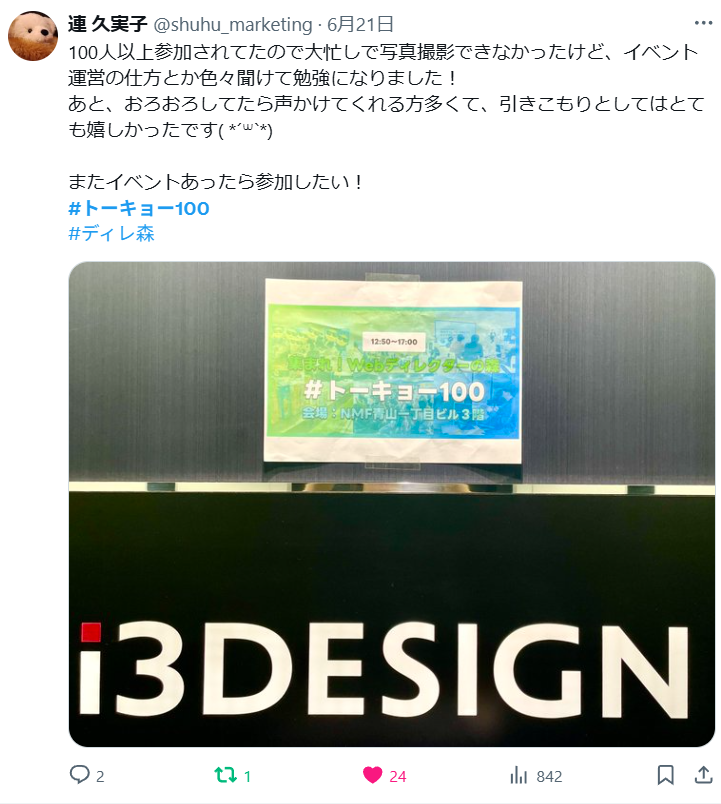Click the tweet text about イベント運営
This screenshot has width=721, height=804.
[x=386, y=91]
